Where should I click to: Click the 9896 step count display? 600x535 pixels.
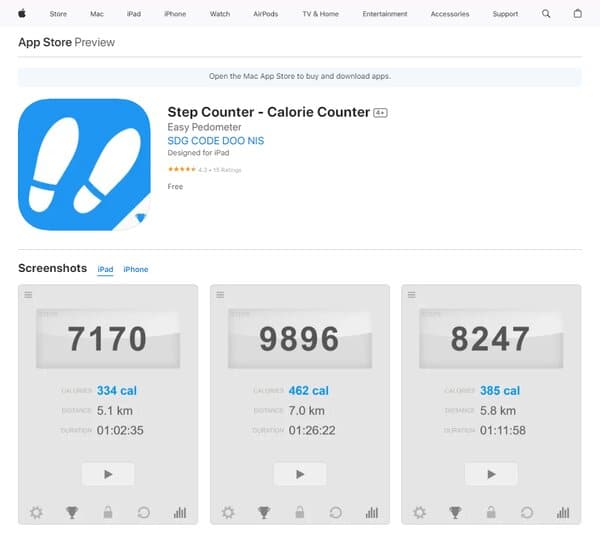300,339
